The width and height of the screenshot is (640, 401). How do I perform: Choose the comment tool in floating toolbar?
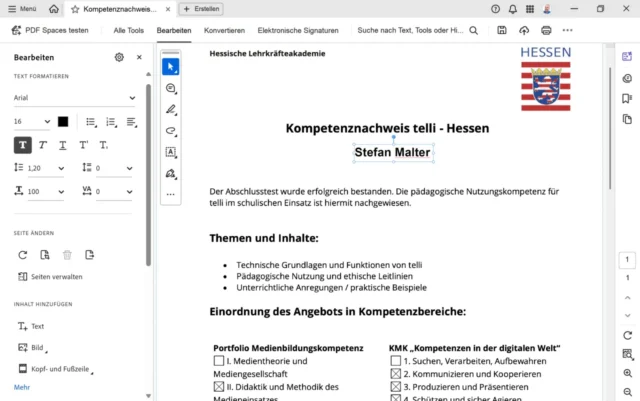click(x=171, y=88)
